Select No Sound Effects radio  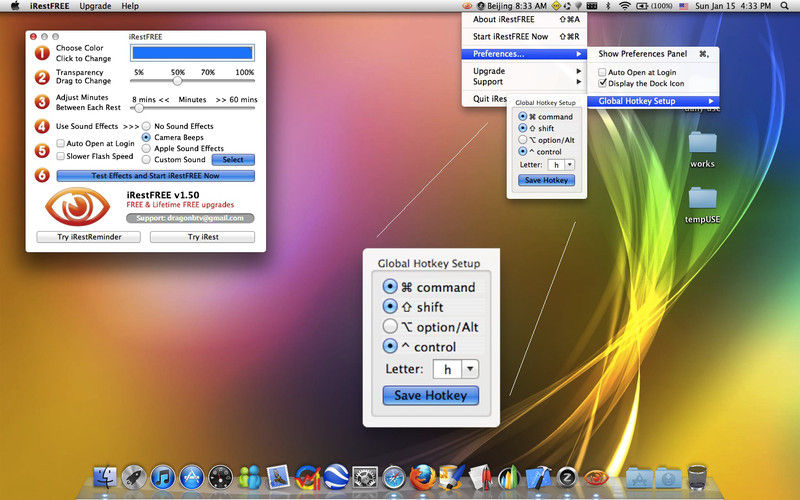(146, 126)
